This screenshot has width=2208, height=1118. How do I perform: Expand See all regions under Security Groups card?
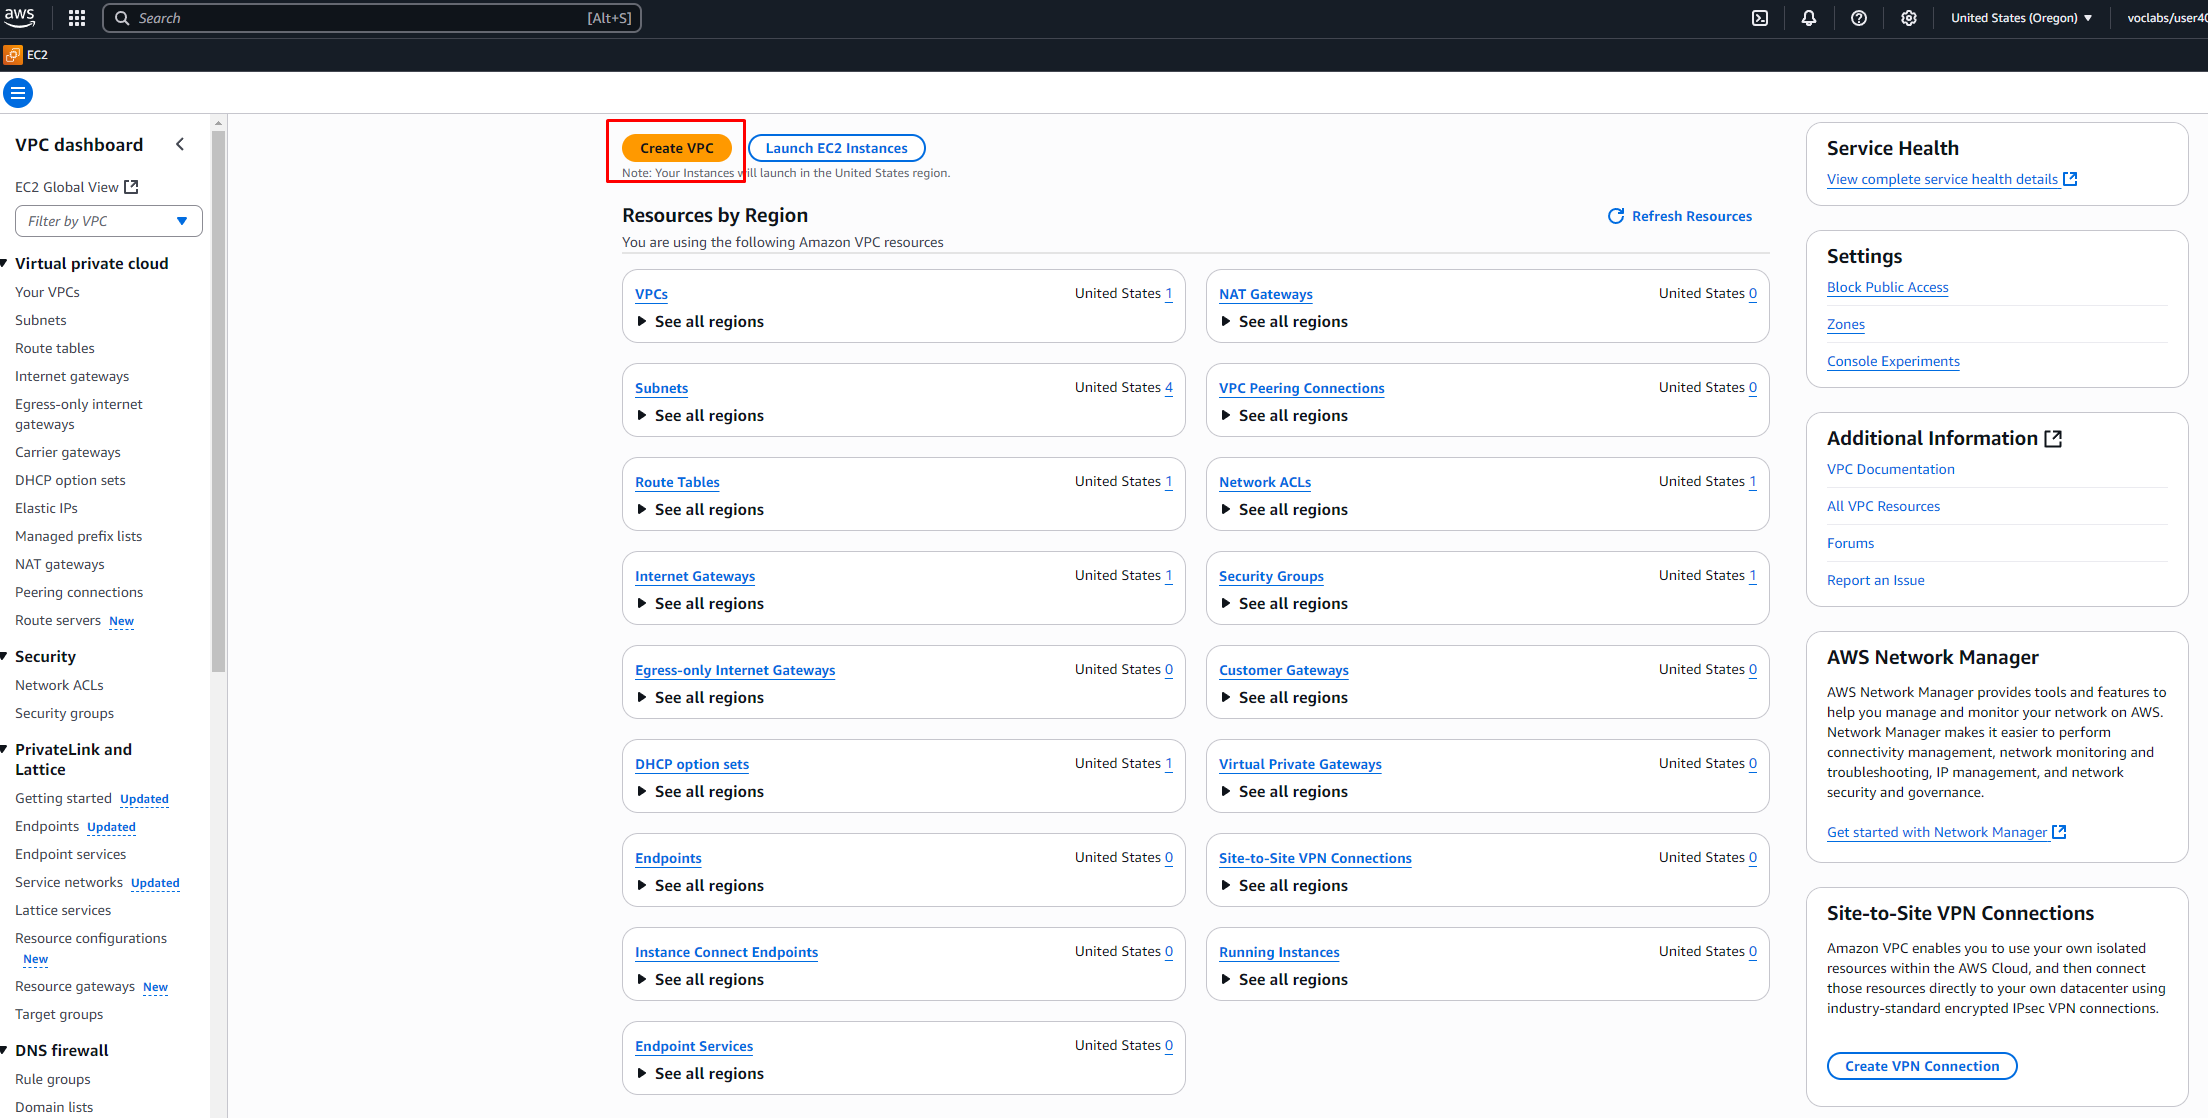click(x=1284, y=603)
